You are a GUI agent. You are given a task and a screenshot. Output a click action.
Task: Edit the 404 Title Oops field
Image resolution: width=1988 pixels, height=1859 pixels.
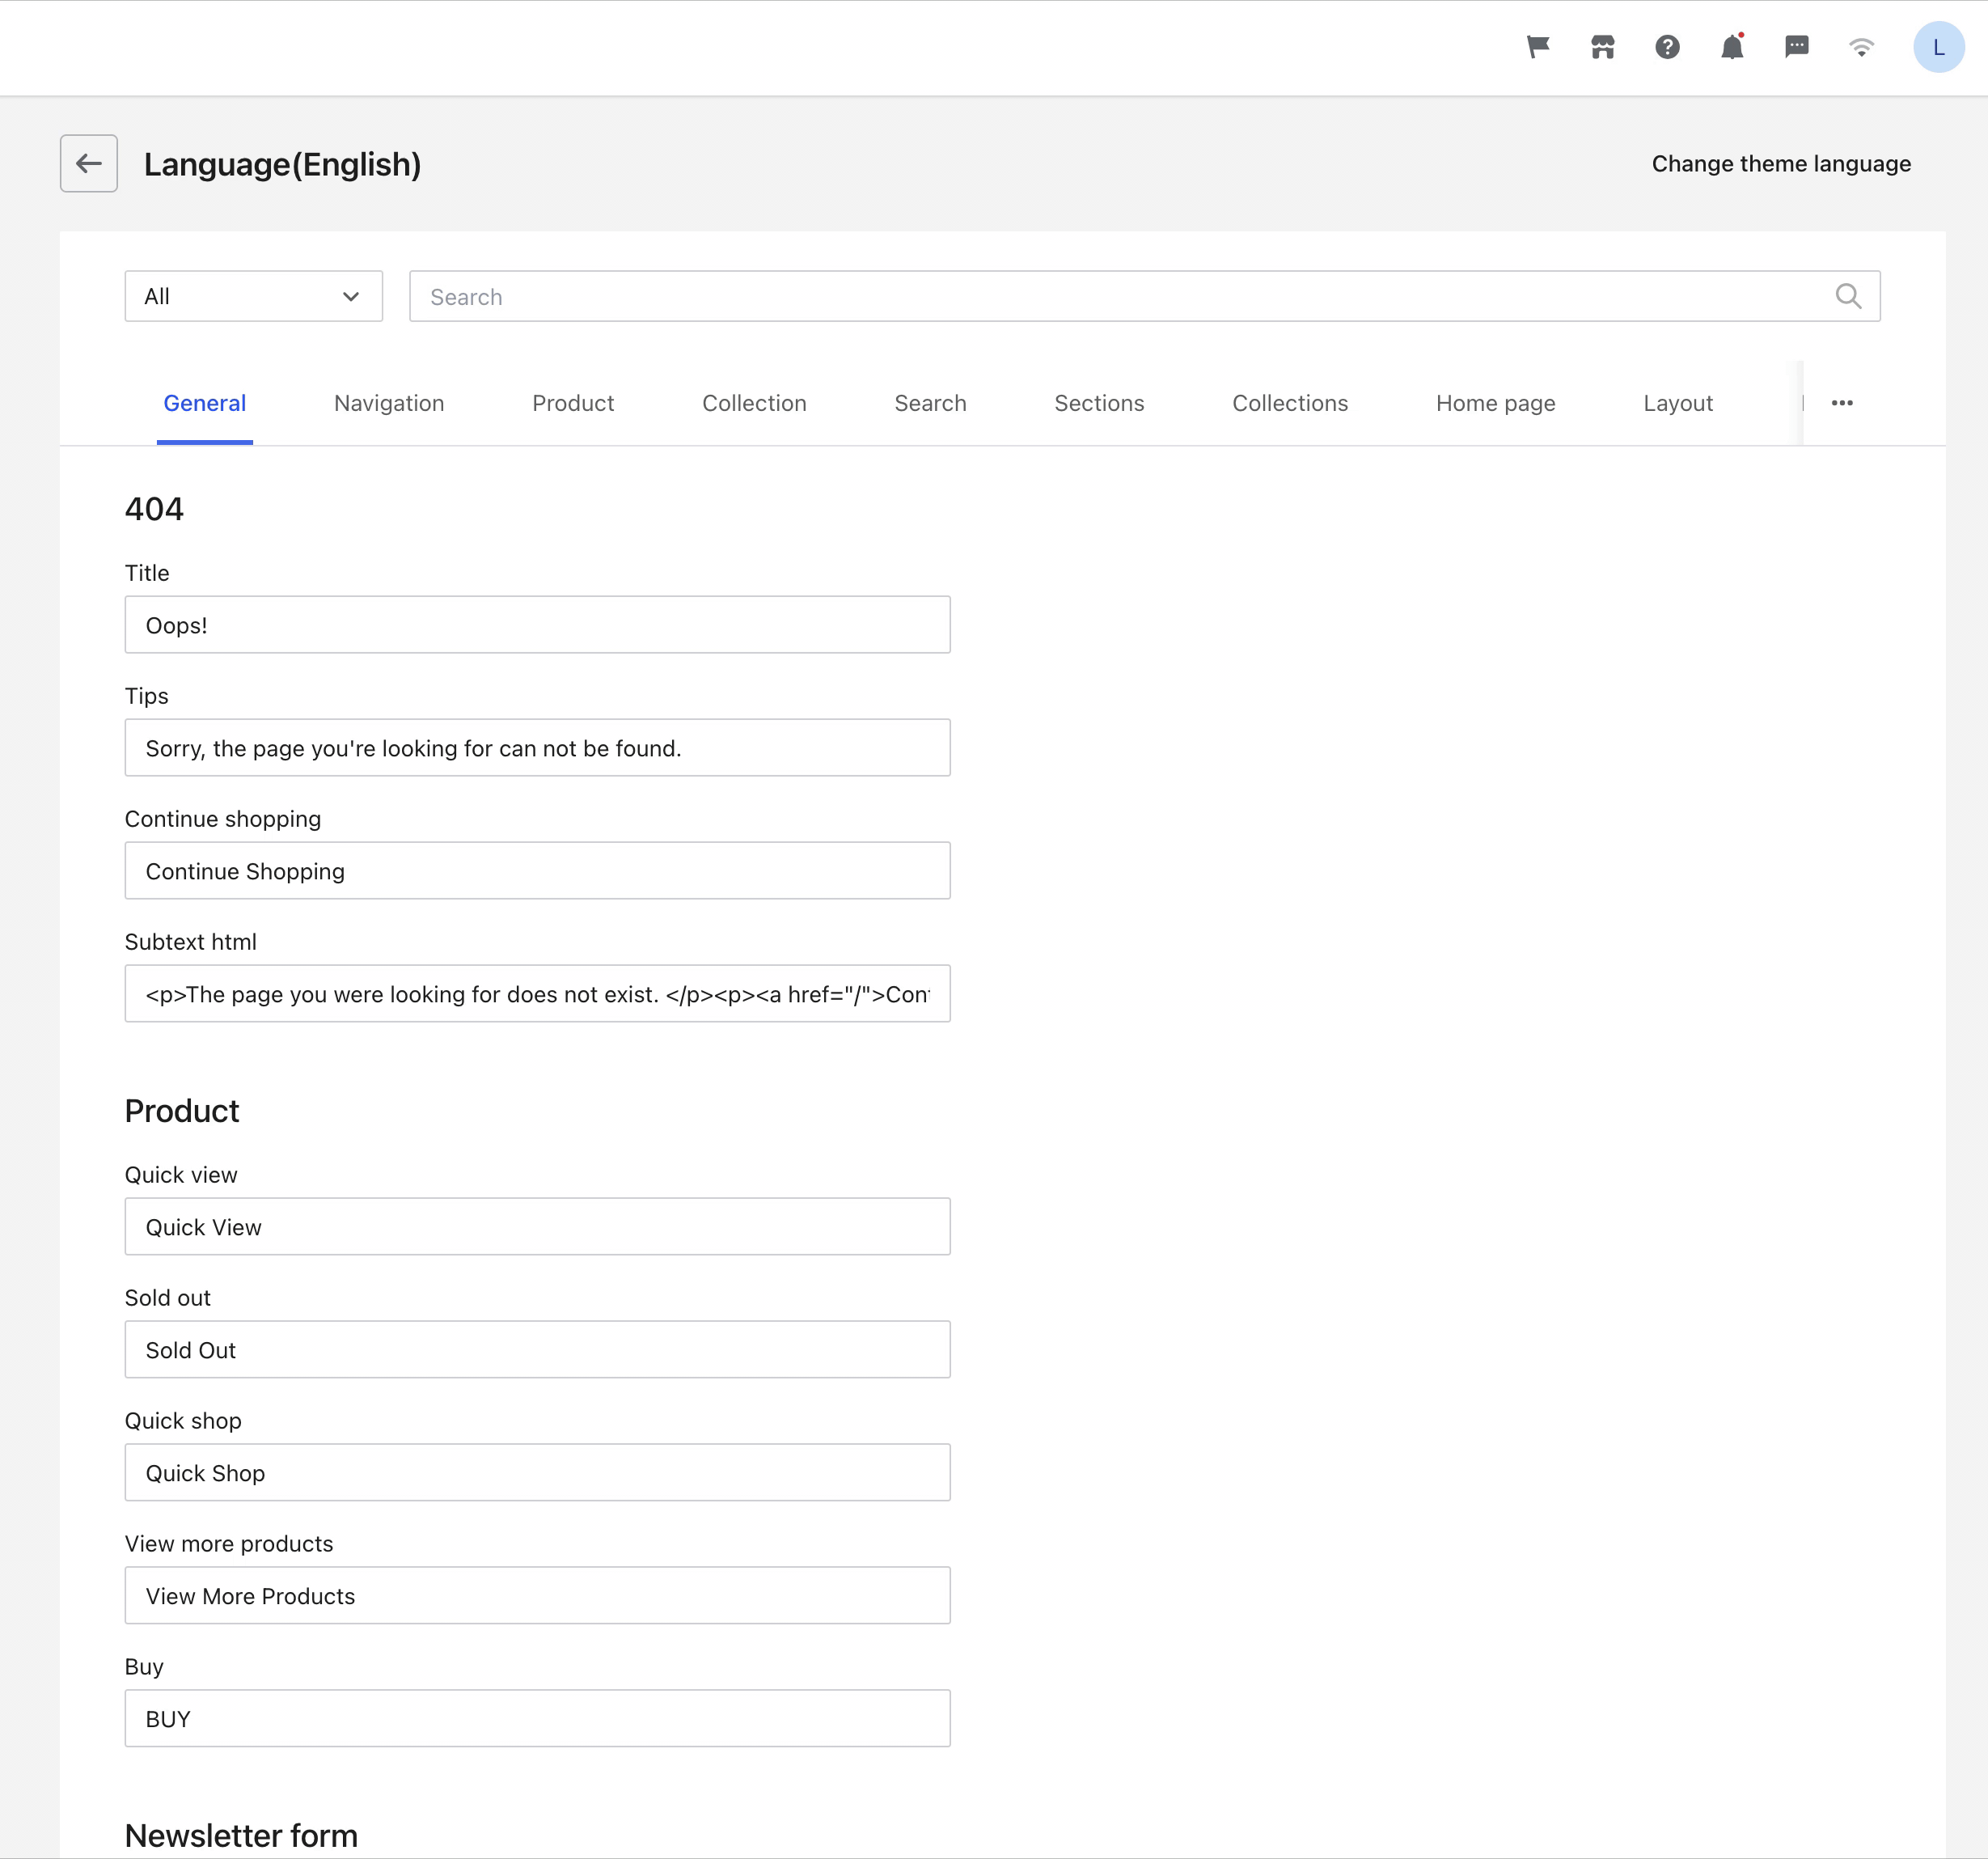pyautogui.click(x=536, y=624)
